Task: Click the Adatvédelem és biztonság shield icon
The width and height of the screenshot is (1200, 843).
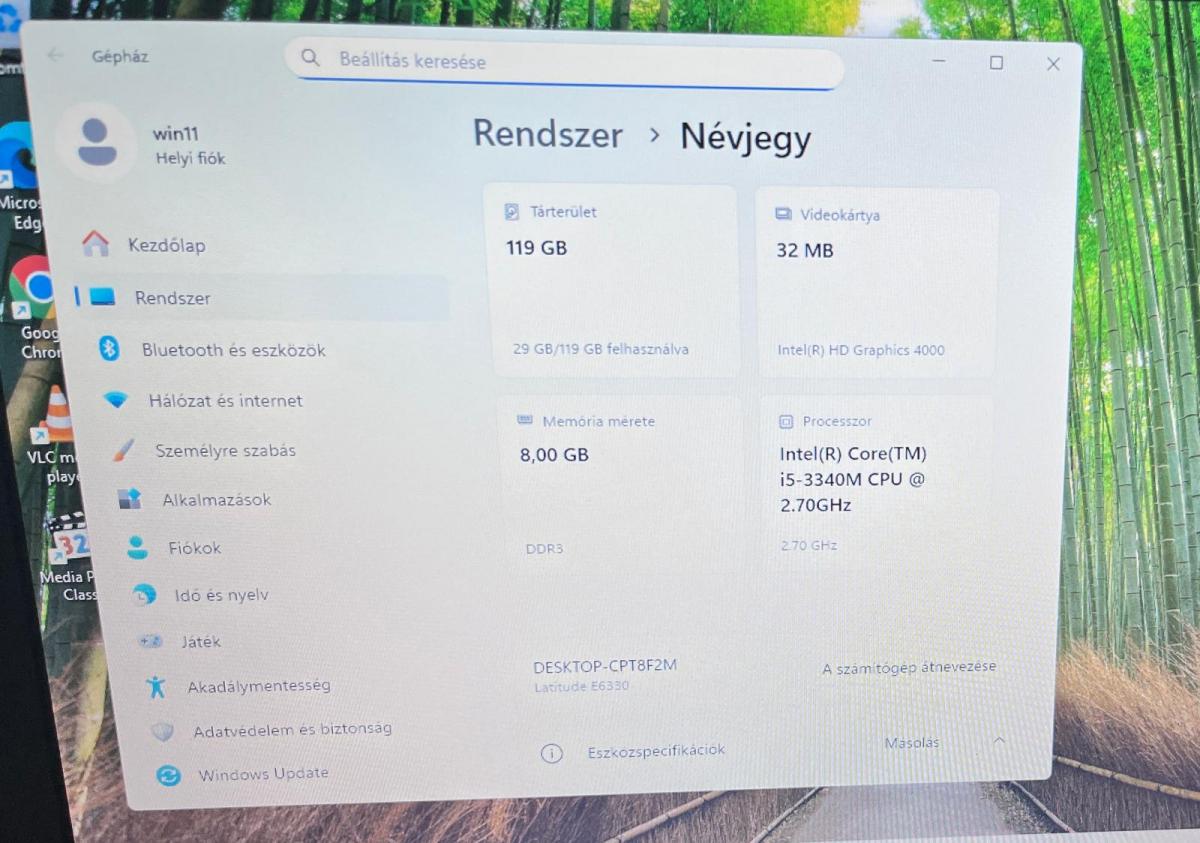Action: [x=162, y=731]
